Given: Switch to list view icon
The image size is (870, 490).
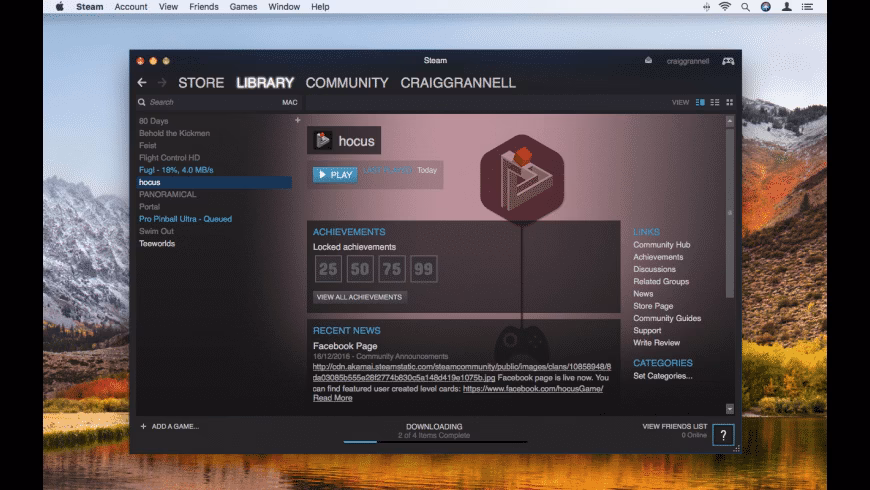Looking at the screenshot, I should click(x=715, y=102).
